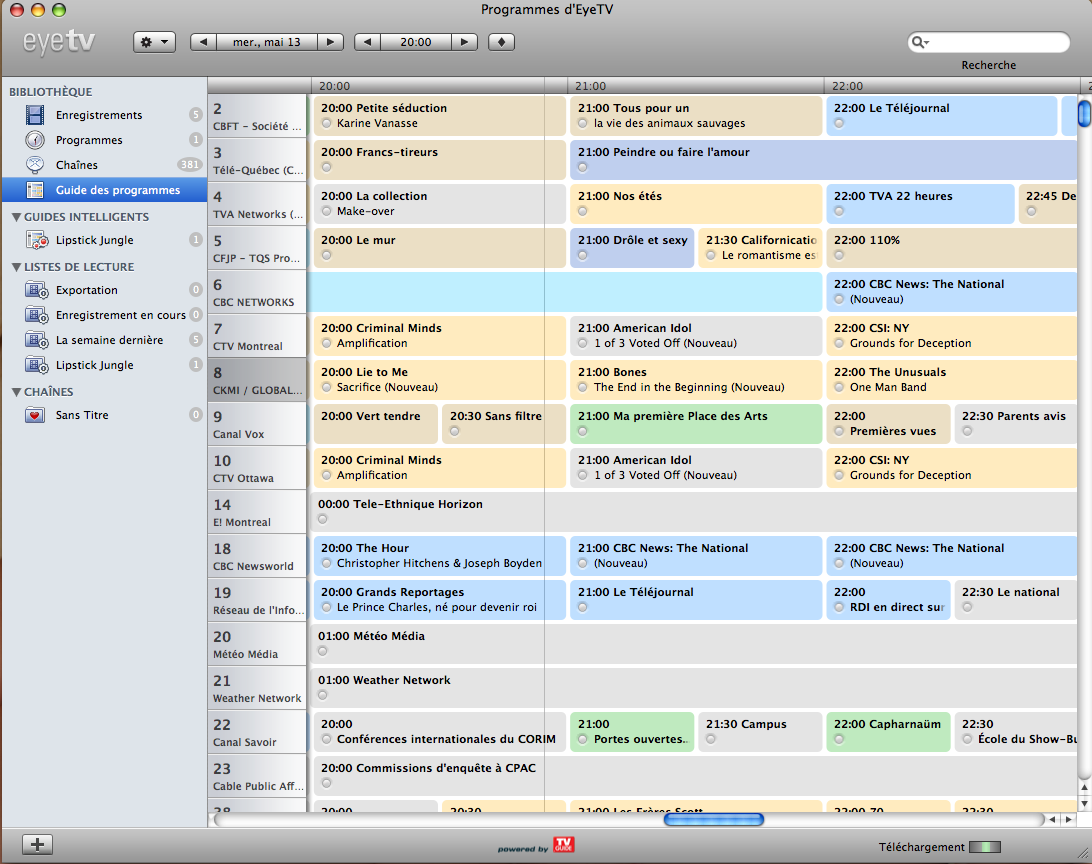Image resolution: width=1092 pixels, height=864 pixels.
Task: Open 22:00 Capharnaüm program
Action: 888,732
